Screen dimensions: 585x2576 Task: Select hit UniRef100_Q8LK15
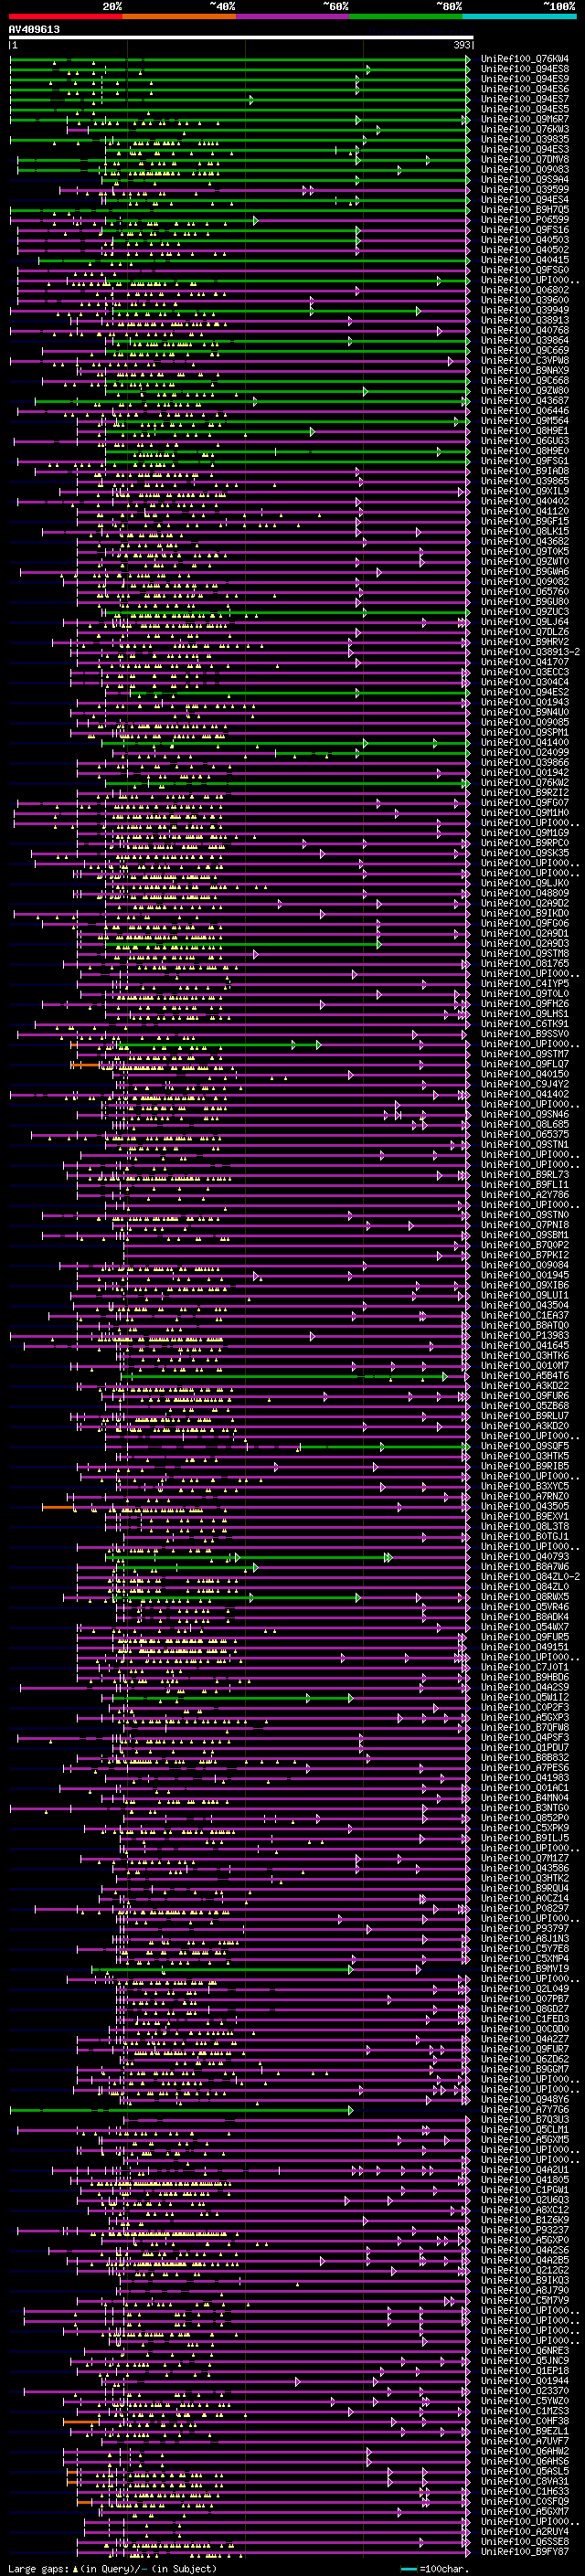pyautogui.click(x=525, y=531)
